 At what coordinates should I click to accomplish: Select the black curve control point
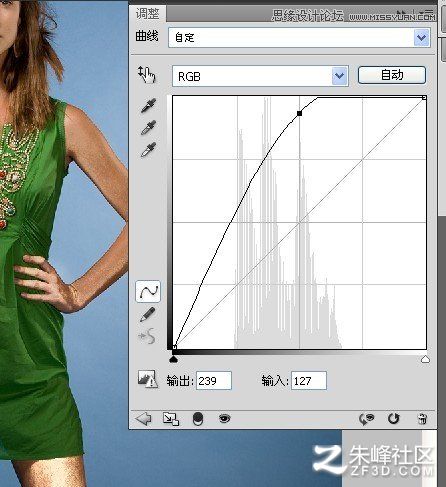[x=299, y=113]
